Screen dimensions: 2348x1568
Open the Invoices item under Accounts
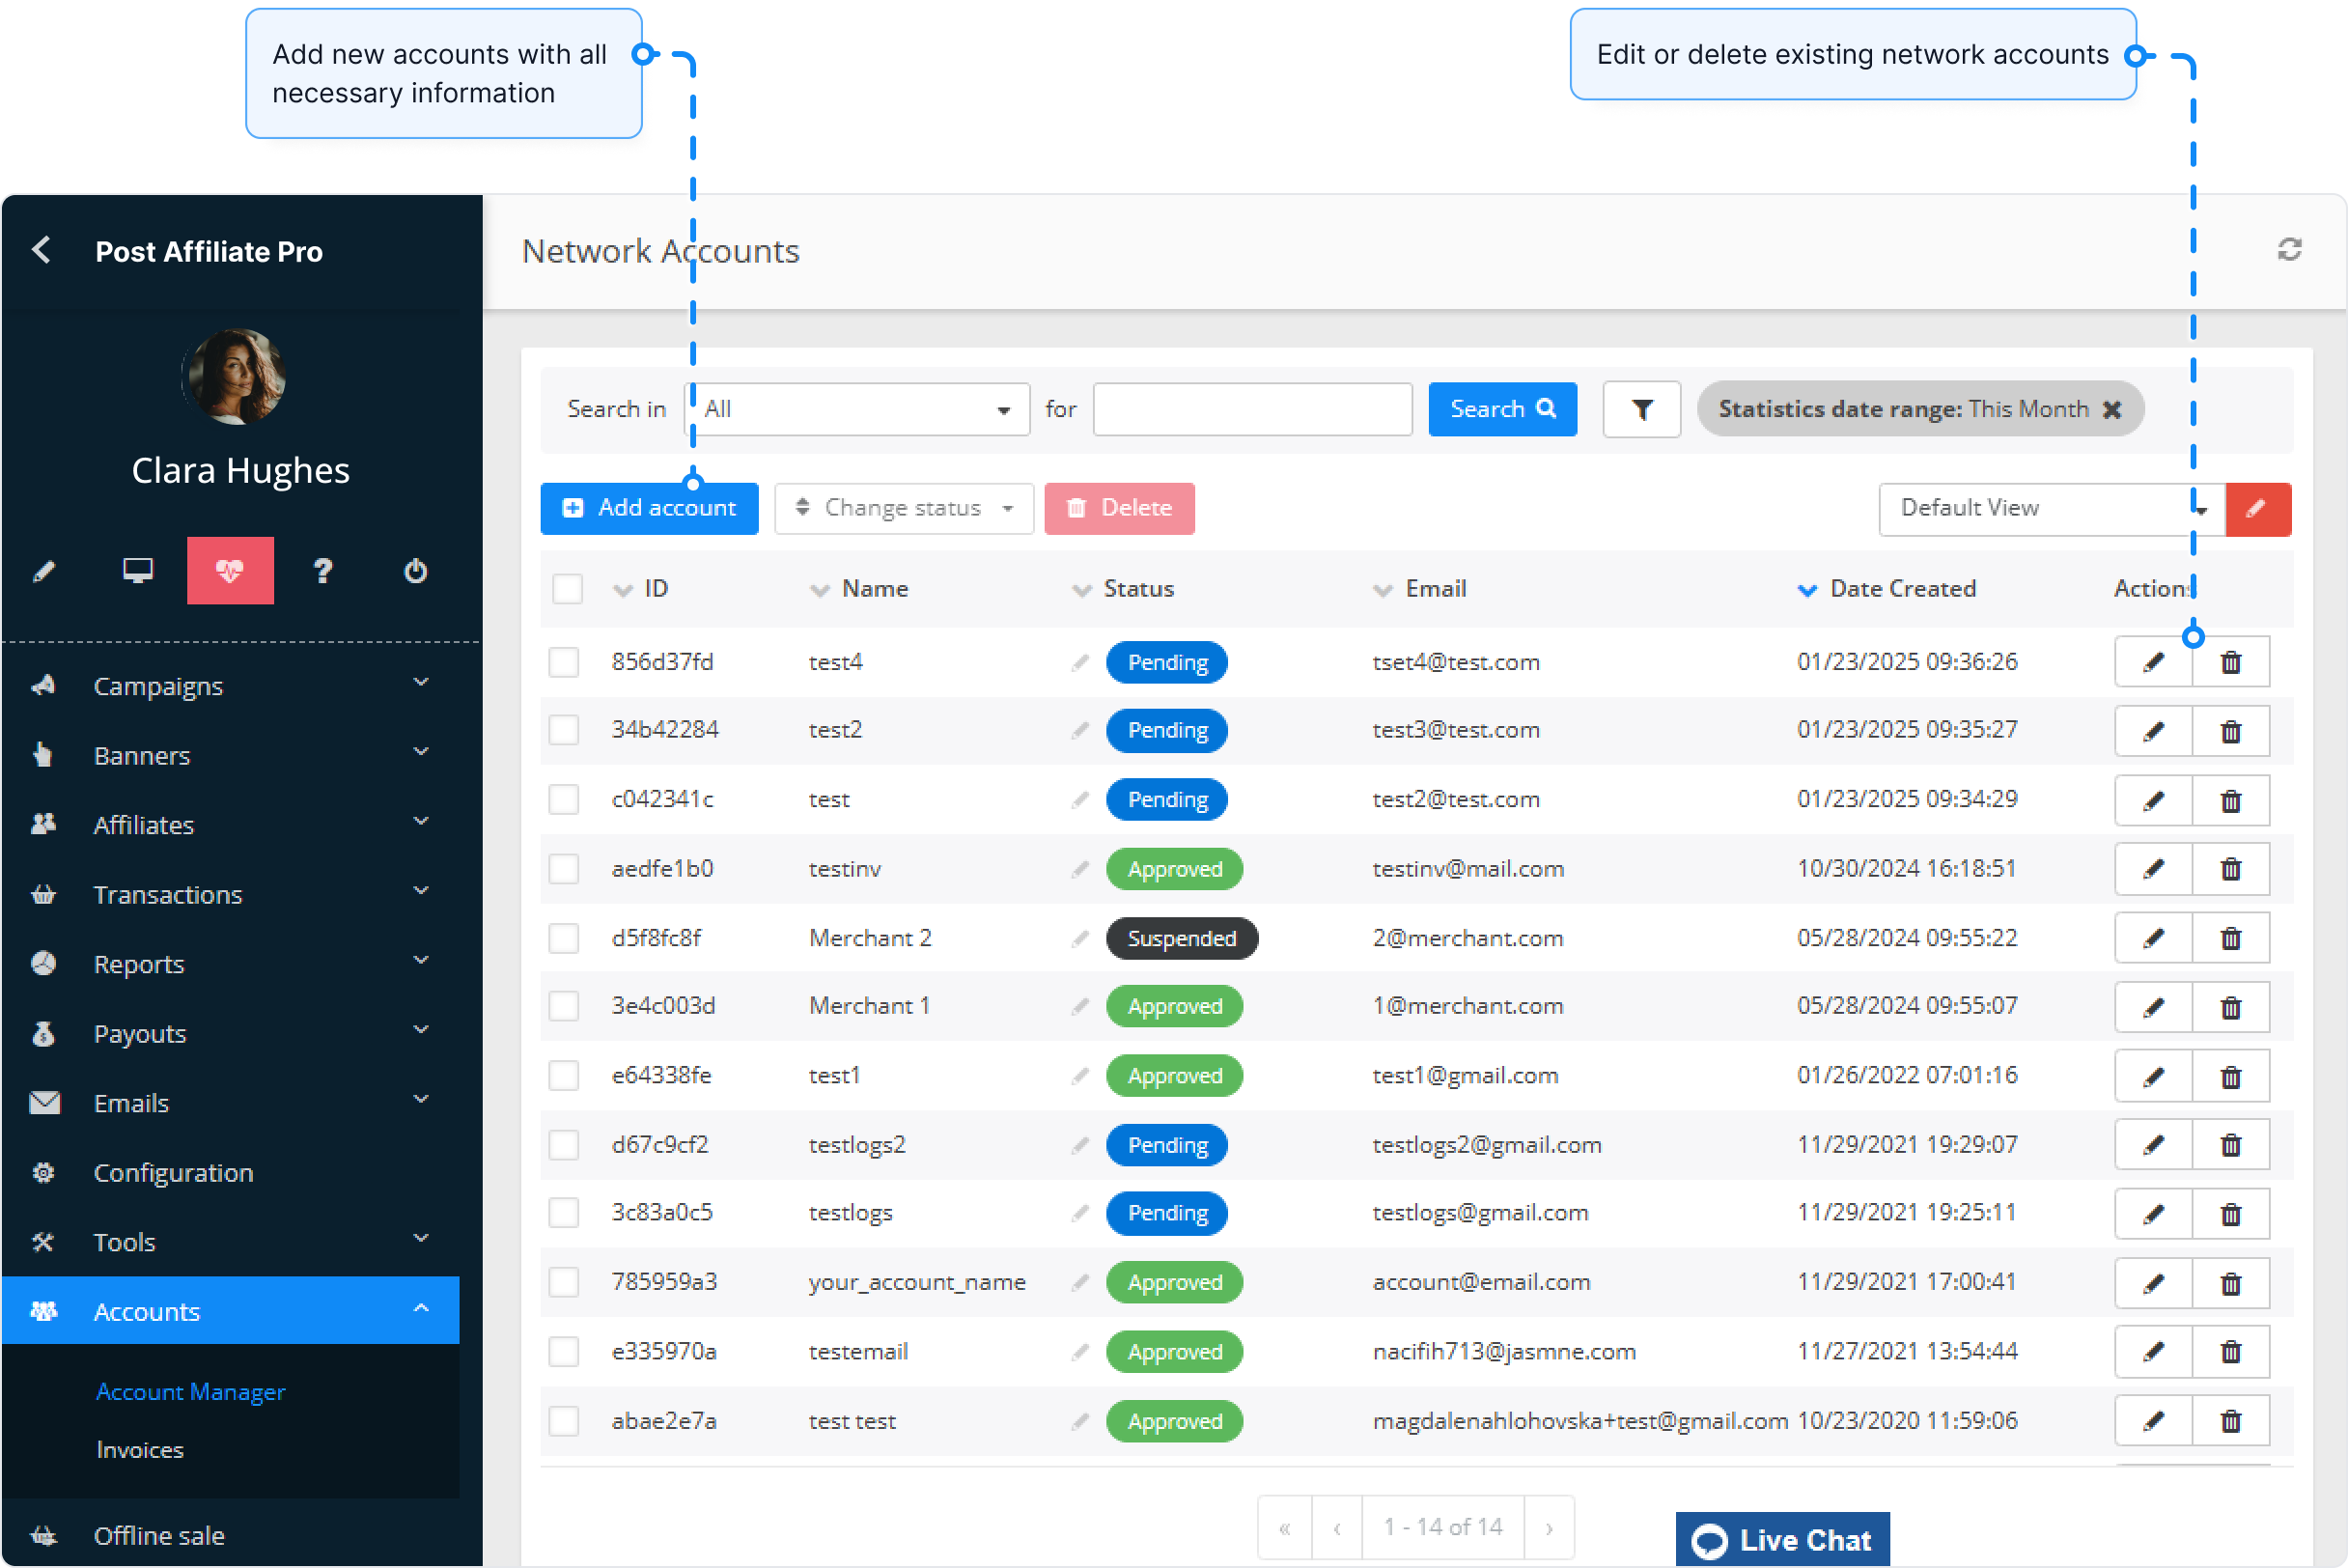(139, 1449)
